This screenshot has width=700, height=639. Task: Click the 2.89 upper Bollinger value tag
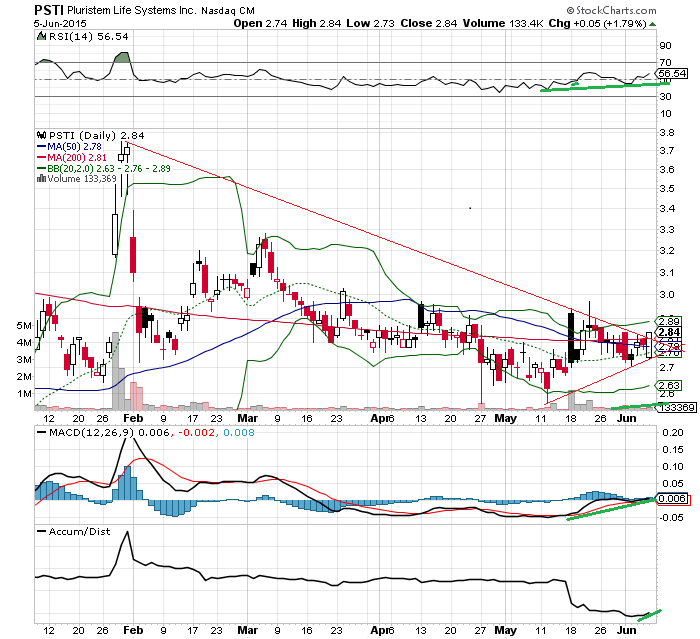coord(669,321)
